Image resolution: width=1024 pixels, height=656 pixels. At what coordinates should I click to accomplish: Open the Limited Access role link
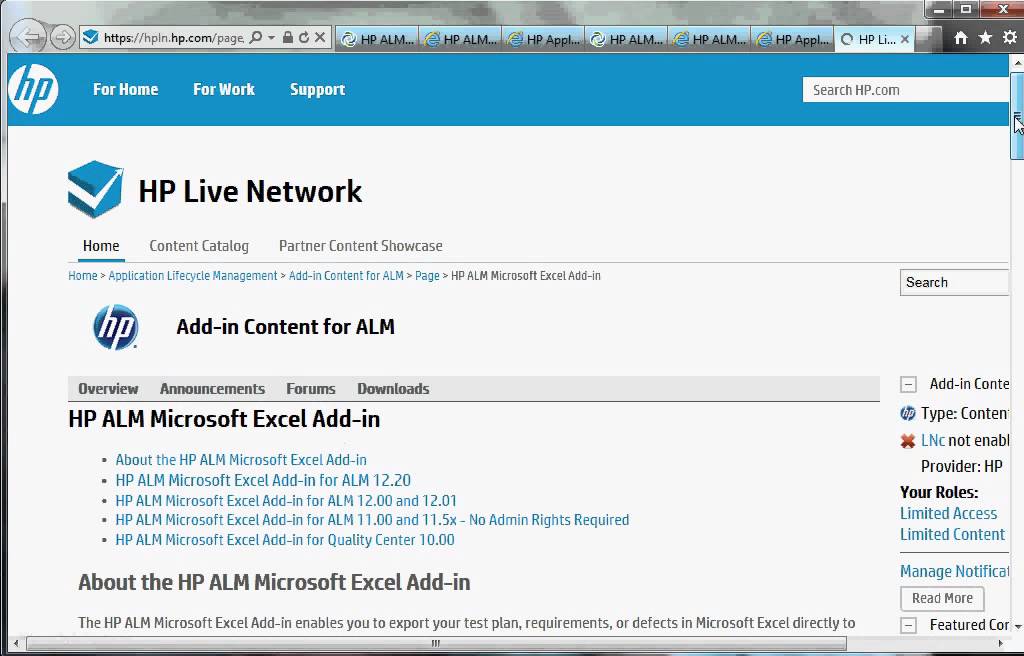948,514
